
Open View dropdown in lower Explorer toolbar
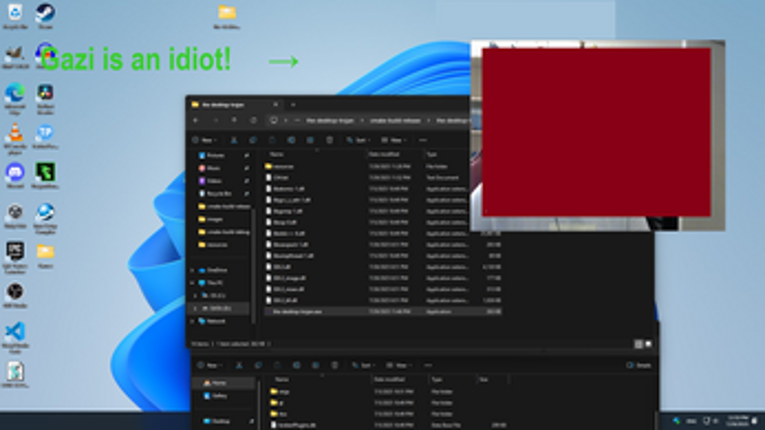[x=399, y=365]
